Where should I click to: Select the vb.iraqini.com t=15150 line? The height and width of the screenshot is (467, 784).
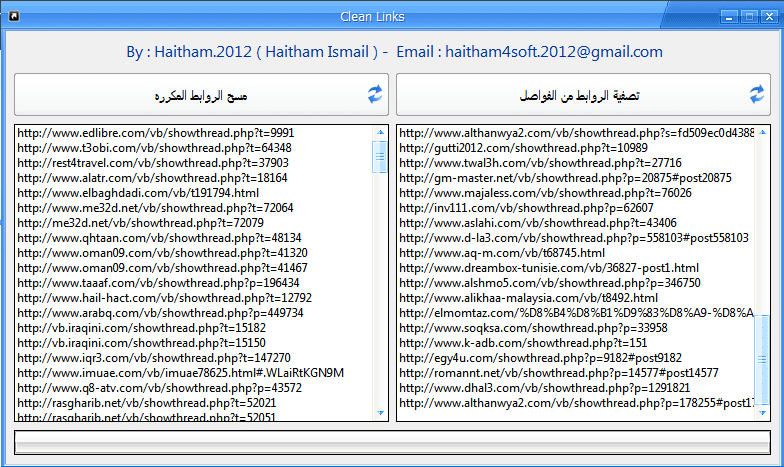pyautogui.click(x=141, y=343)
